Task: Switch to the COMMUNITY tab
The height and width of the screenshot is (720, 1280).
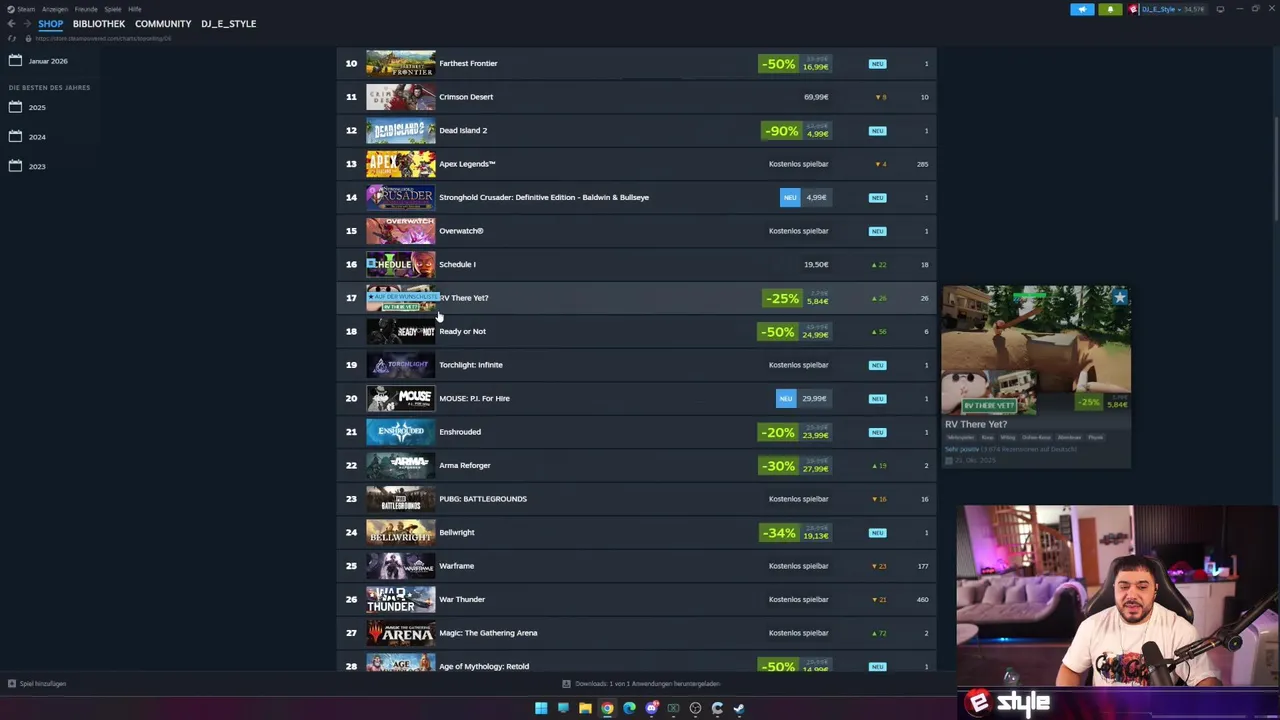Action: [163, 24]
